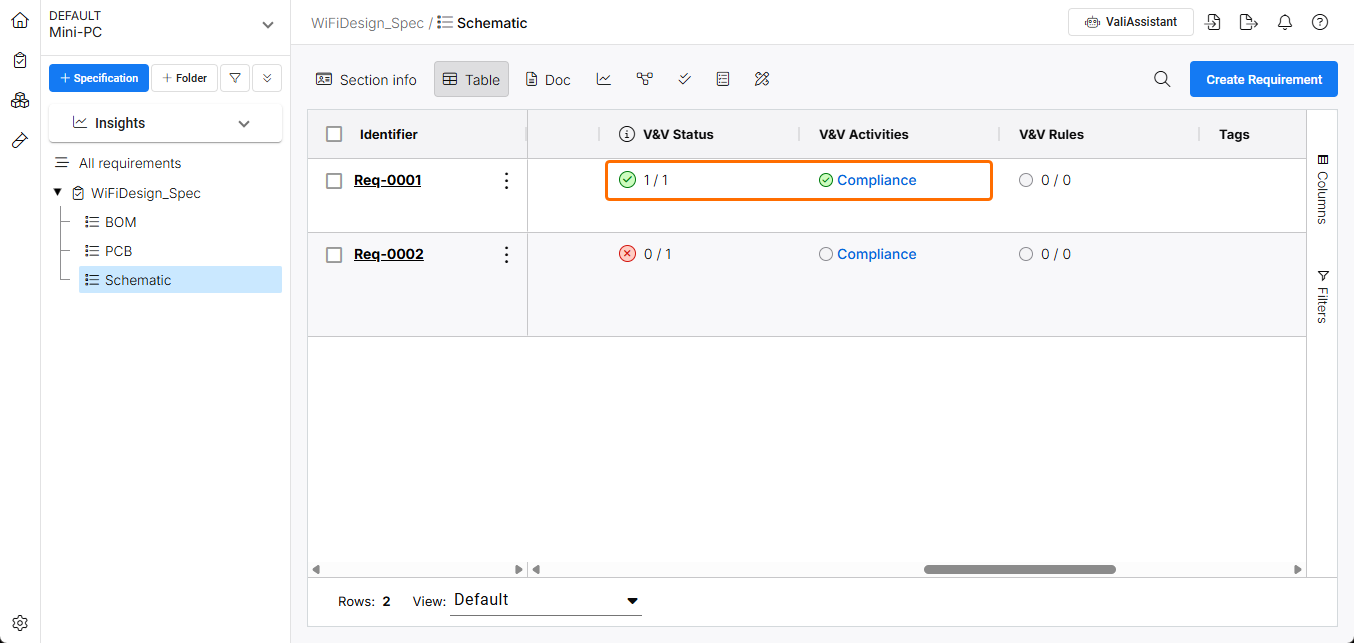Expand the Insights panel dropdown
This screenshot has width=1354, height=643.
[x=244, y=123]
